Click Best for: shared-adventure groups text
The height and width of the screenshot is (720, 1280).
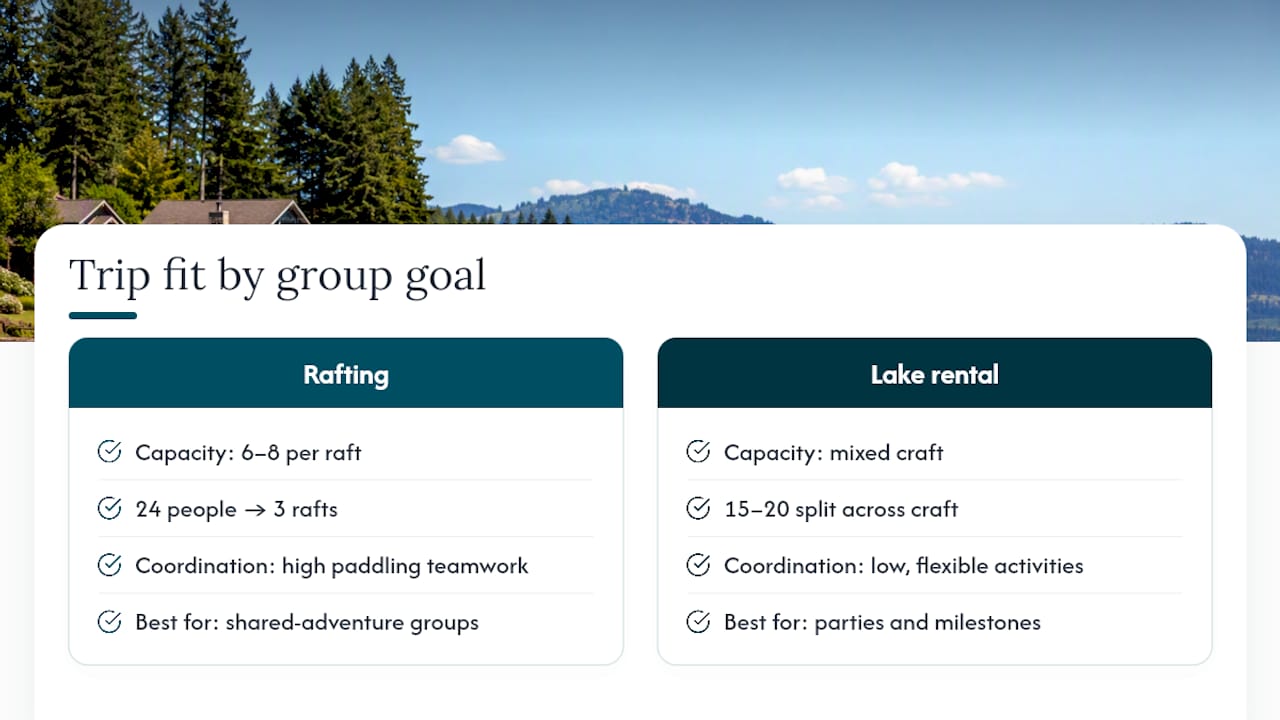click(307, 622)
